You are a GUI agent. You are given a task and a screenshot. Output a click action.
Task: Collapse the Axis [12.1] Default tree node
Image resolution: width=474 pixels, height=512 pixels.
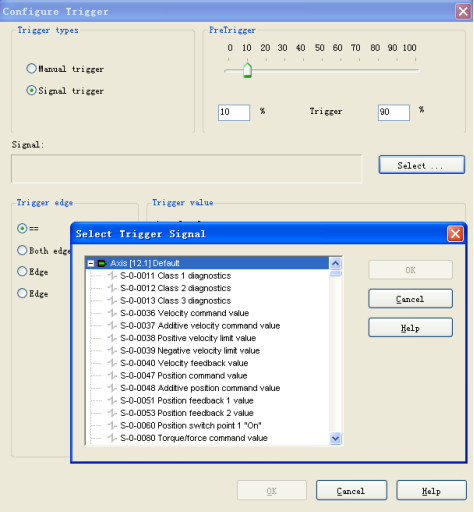point(91,264)
